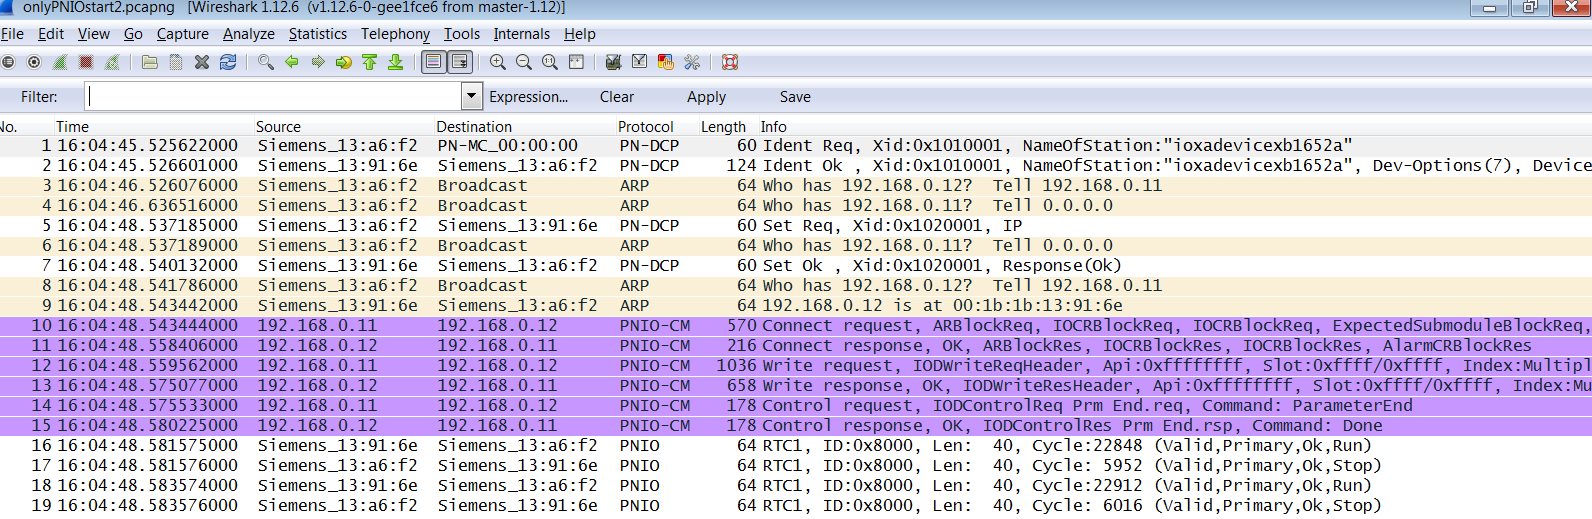Sort by the Time column header
This screenshot has width=1592, height=519.
(72, 127)
